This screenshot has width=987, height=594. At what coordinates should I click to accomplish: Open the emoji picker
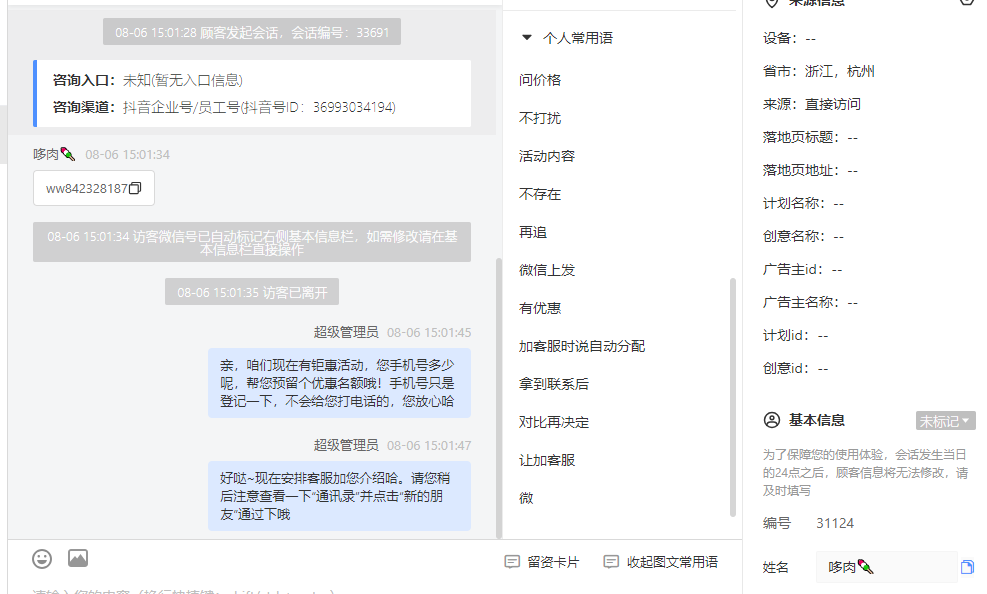[x=42, y=559]
